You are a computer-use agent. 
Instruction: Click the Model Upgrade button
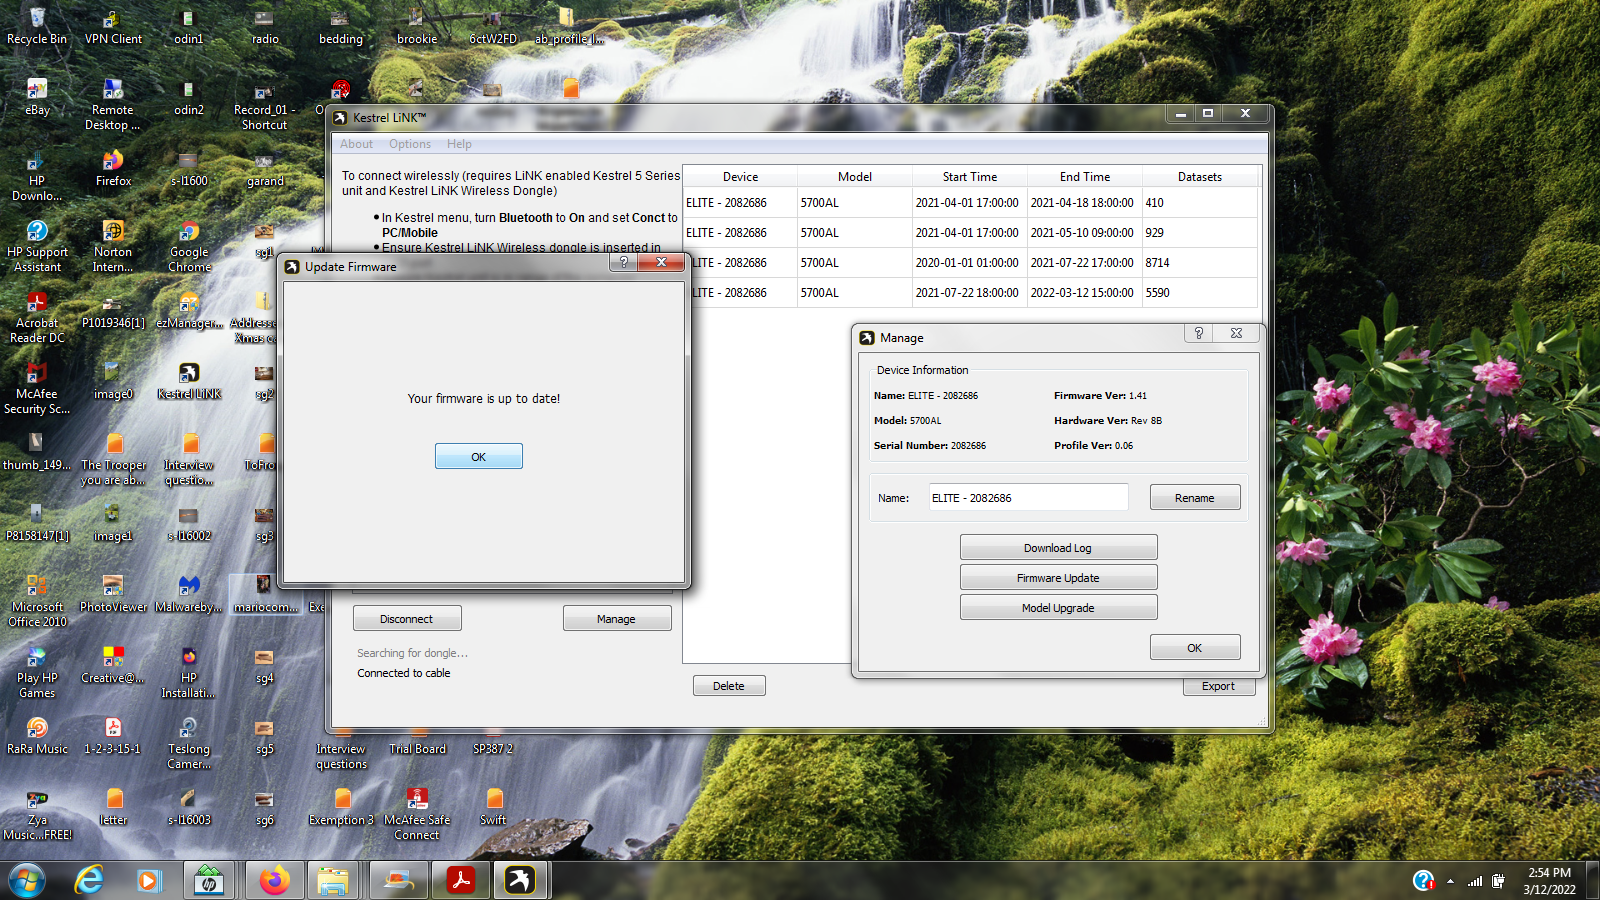[x=1058, y=608]
